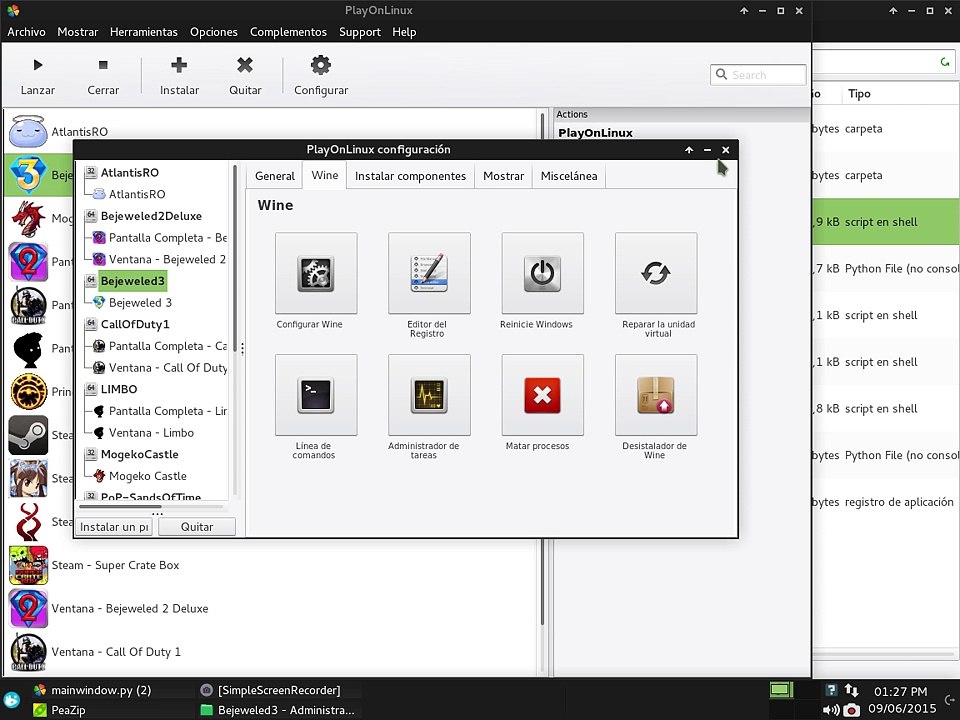Open the Complementos menu
This screenshot has width=960, height=720.
pyautogui.click(x=288, y=32)
